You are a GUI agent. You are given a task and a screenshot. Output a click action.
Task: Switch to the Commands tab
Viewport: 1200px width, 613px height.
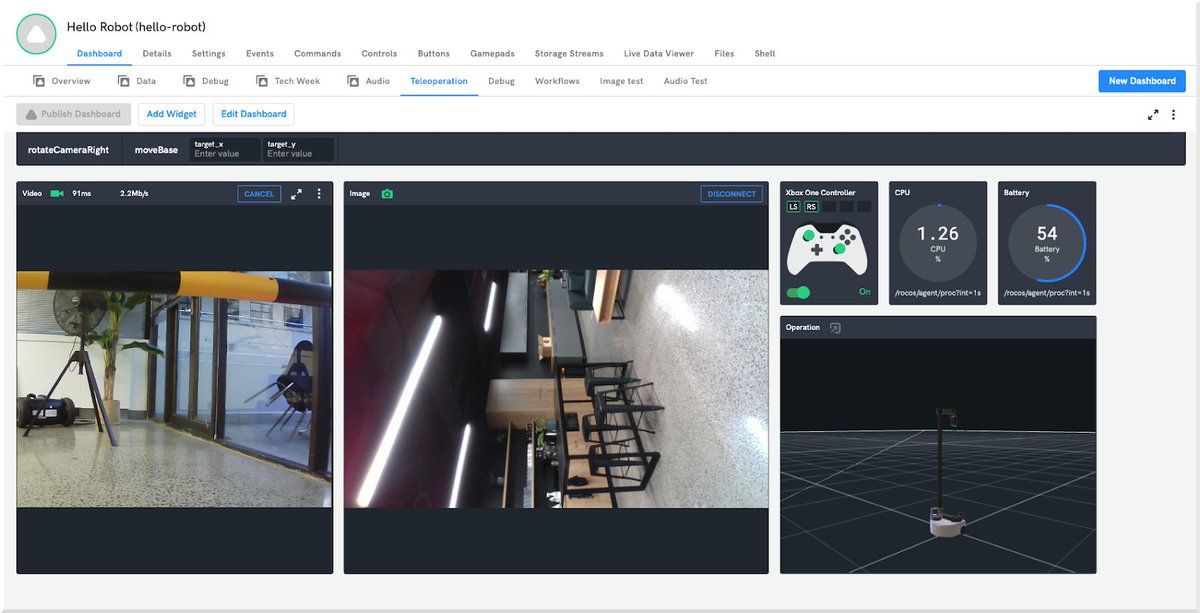coord(317,54)
